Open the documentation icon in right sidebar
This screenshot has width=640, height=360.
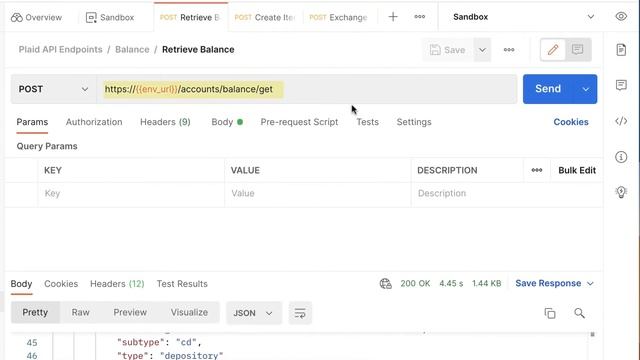coord(621,50)
